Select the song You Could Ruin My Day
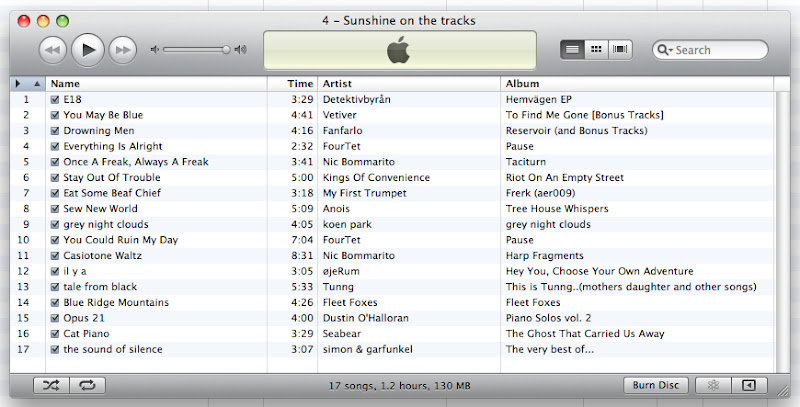 [120, 240]
